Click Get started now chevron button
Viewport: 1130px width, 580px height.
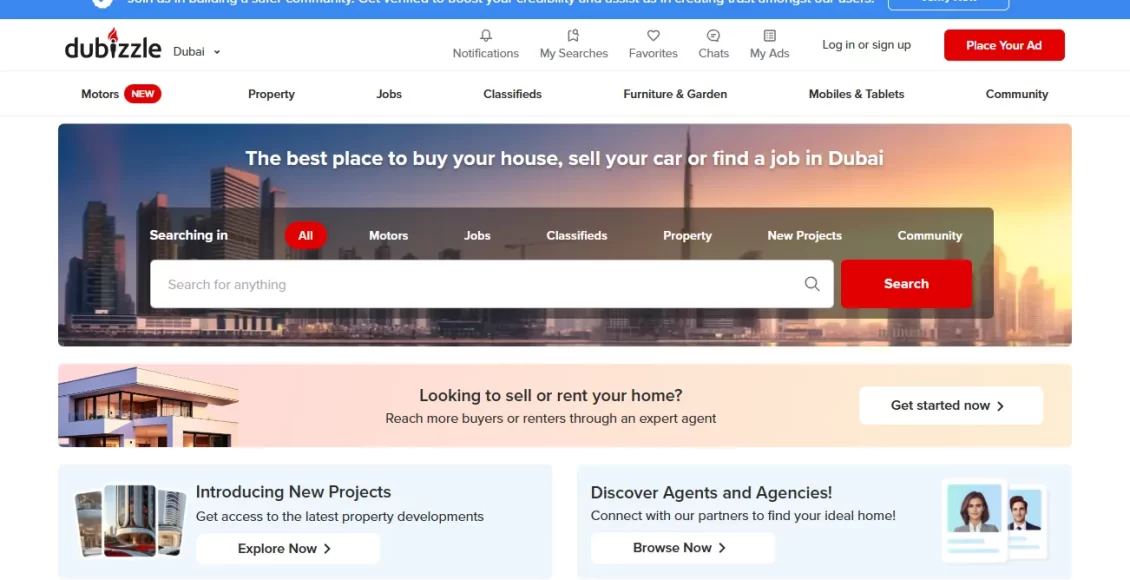tap(950, 406)
